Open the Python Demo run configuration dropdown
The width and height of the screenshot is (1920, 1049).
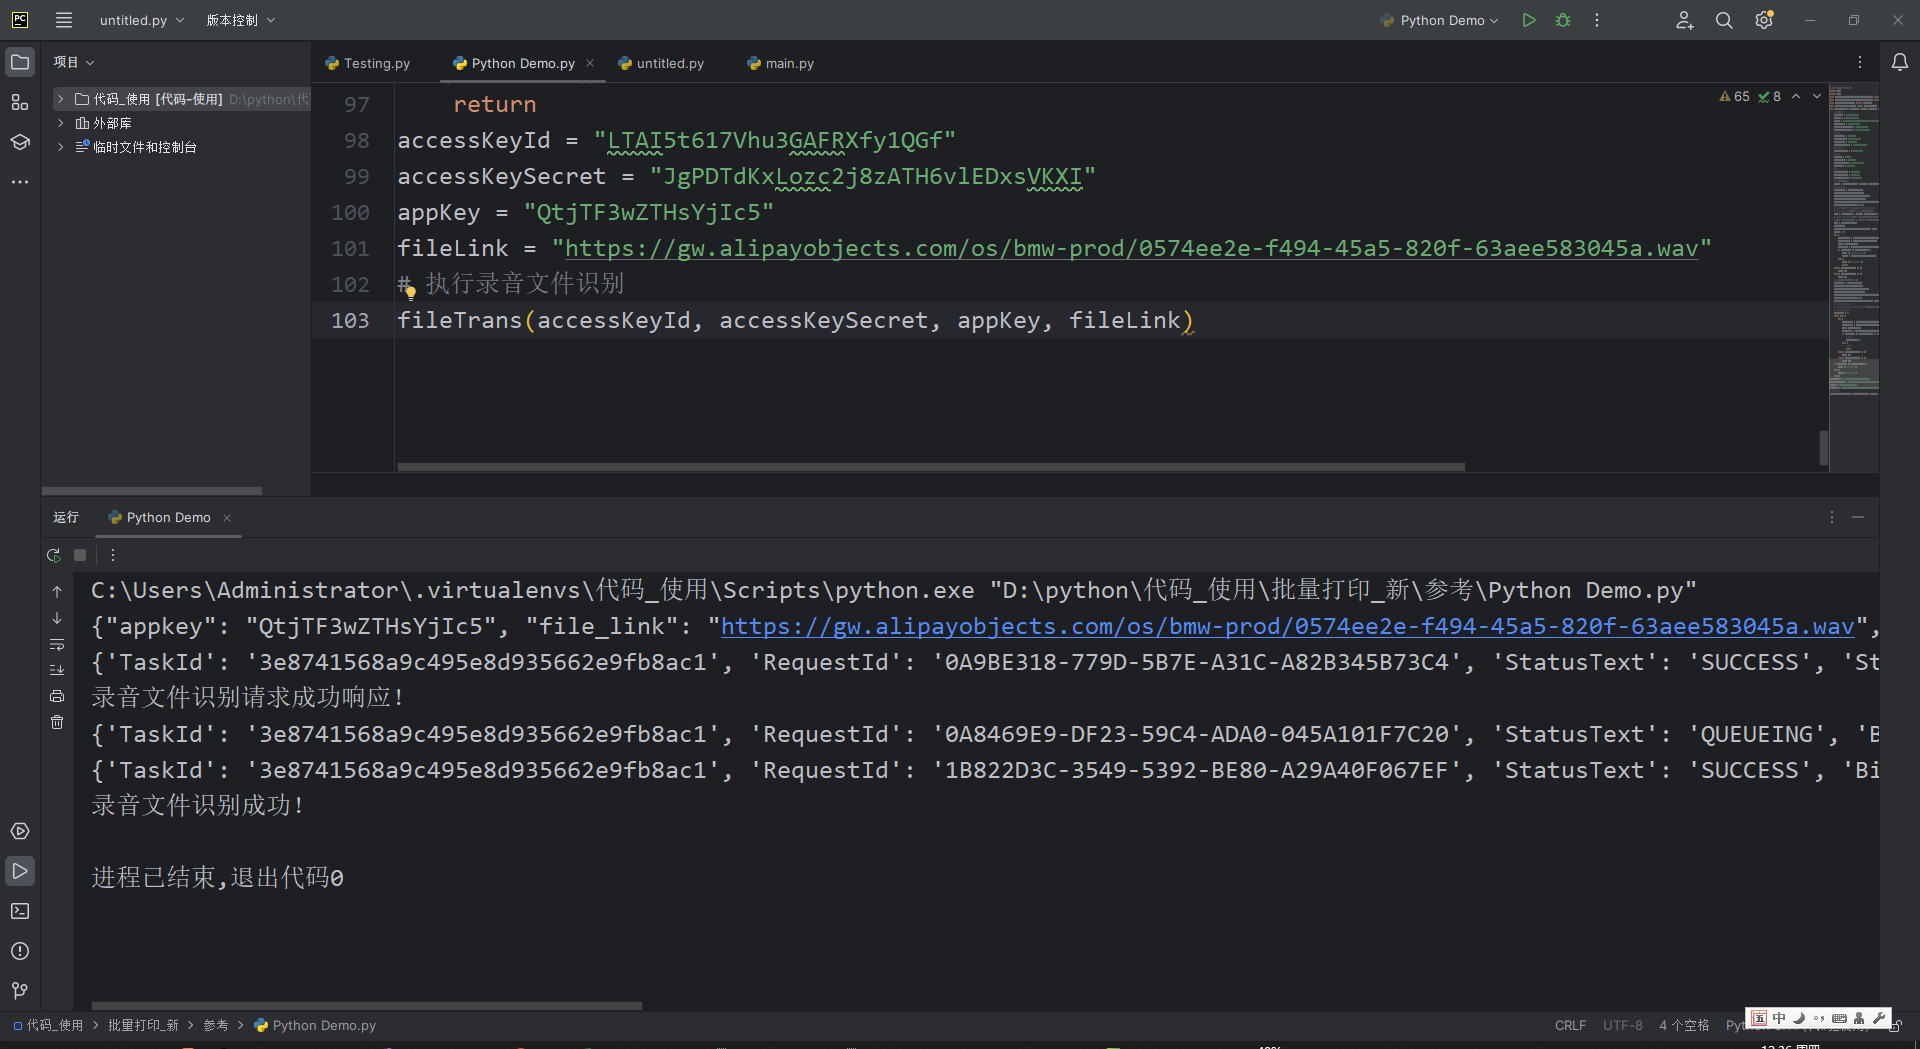click(1440, 20)
